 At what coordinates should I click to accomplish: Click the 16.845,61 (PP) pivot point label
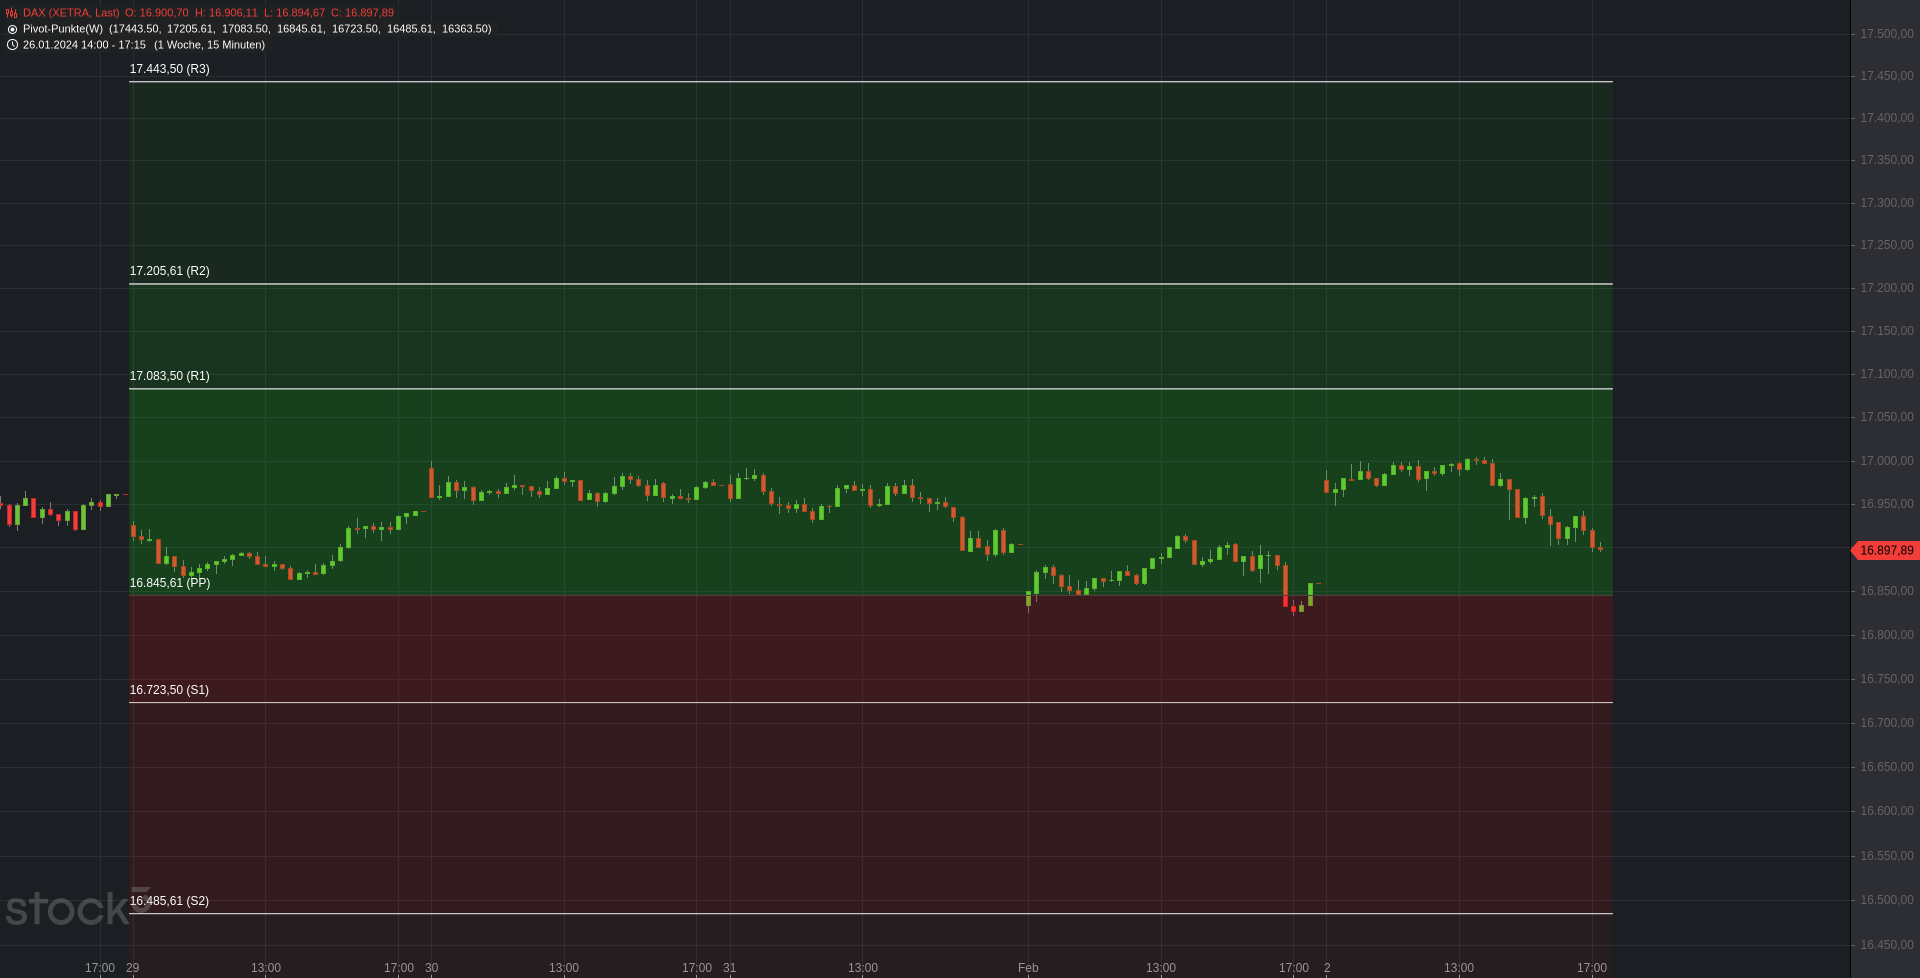(x=169, y=583)
